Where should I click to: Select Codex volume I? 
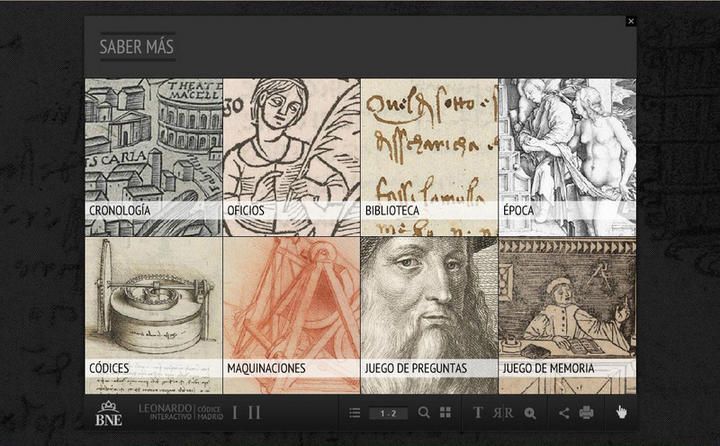coord(235,412)
